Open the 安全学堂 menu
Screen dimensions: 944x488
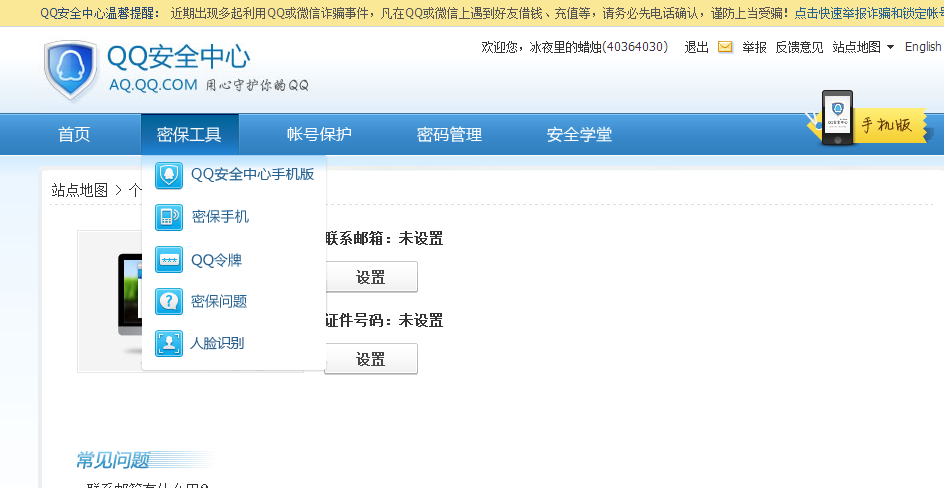(579, 134)
